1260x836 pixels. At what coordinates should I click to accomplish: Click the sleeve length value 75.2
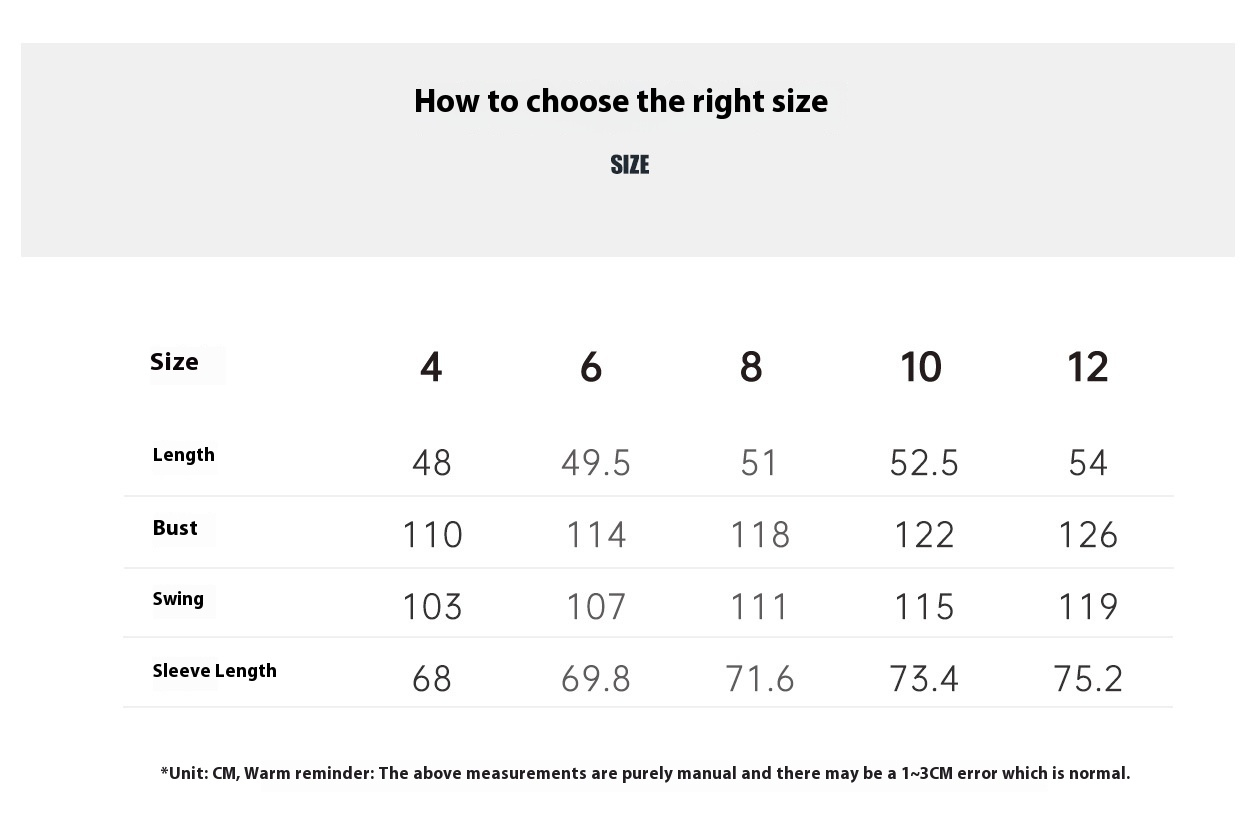click(1088, 679)
